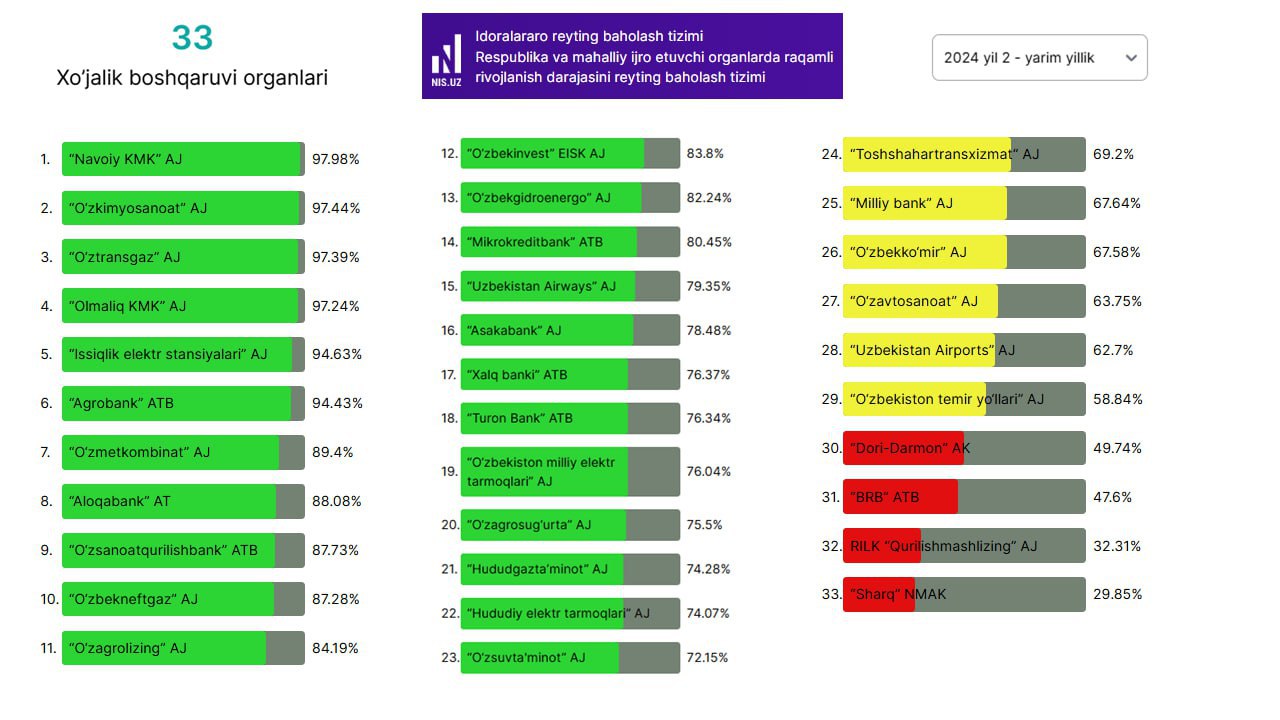Select the yellow "Milliy bank" AJ bar
The height and width of the screenshot is (720, 1280).
click(x=964, y=203)
